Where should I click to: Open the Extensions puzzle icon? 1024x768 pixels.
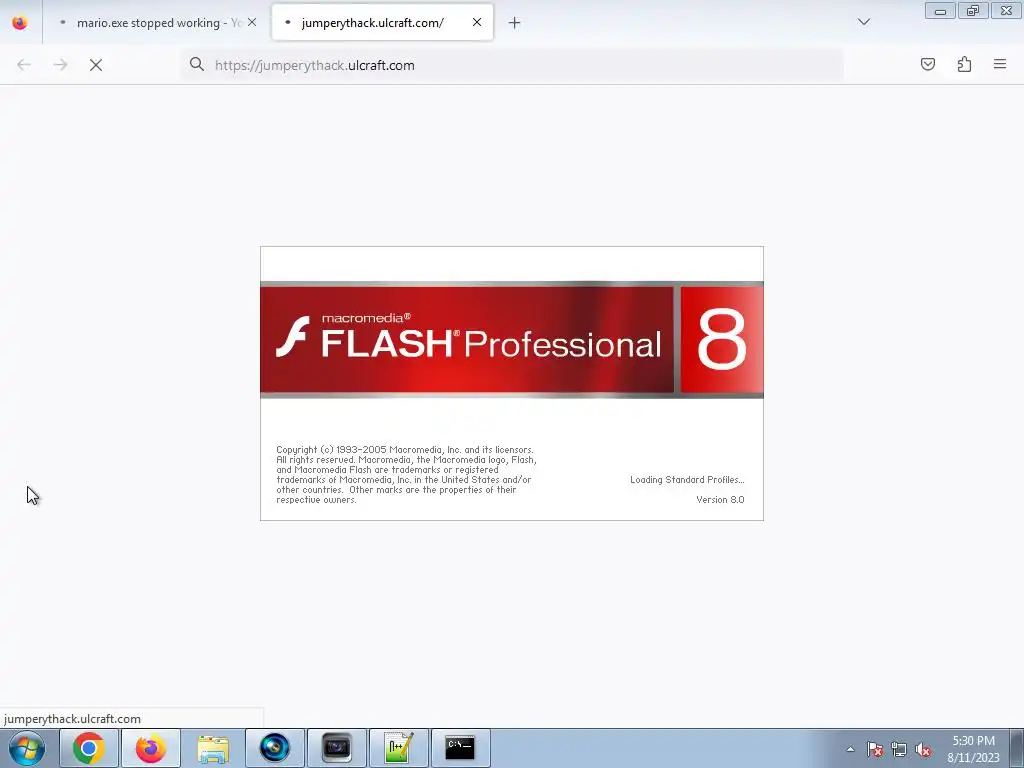click(964, 64)
